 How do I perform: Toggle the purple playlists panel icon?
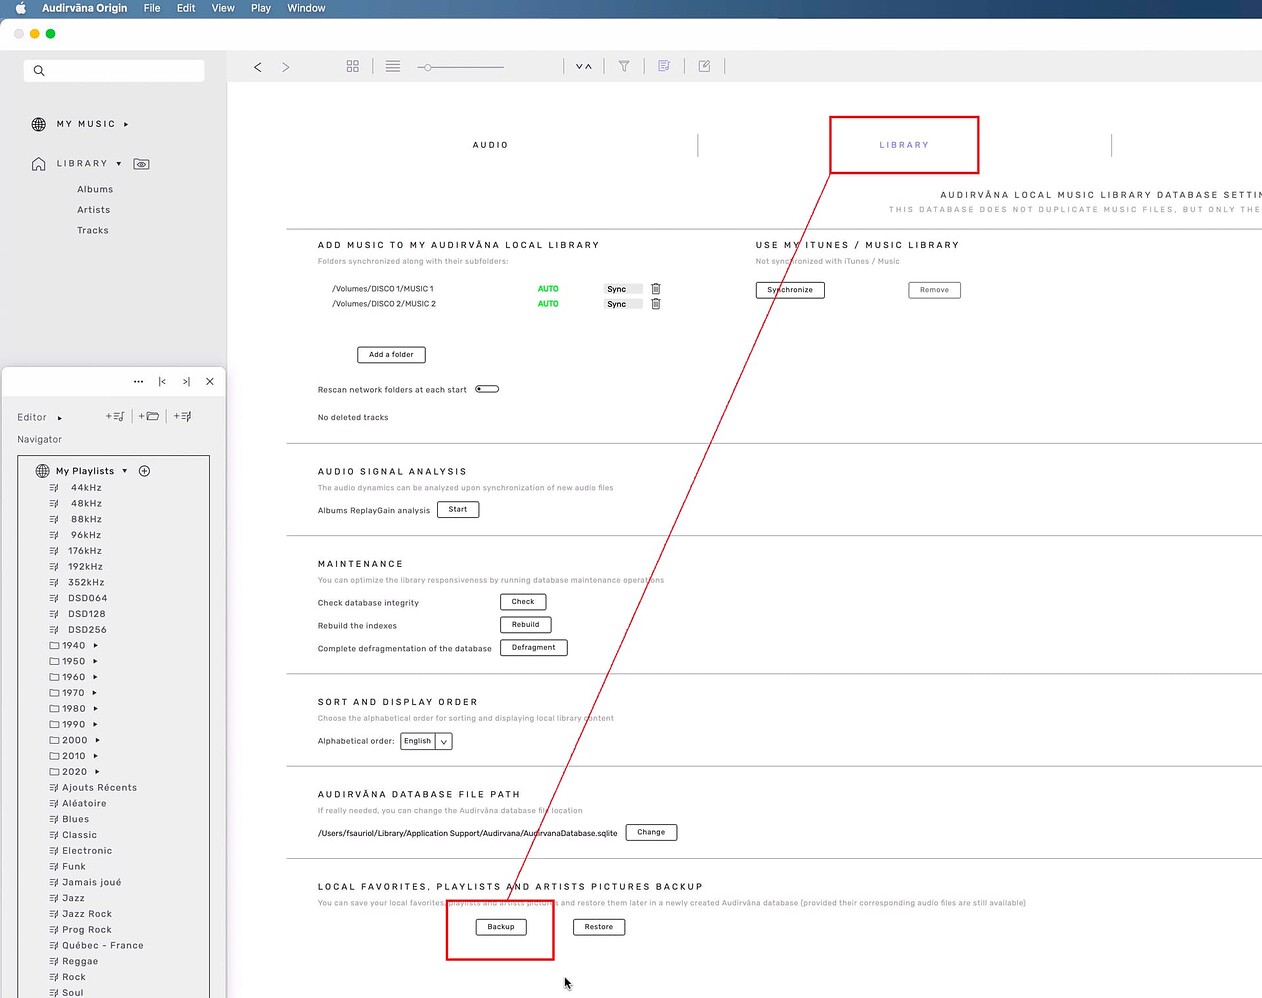click(664, 66)
